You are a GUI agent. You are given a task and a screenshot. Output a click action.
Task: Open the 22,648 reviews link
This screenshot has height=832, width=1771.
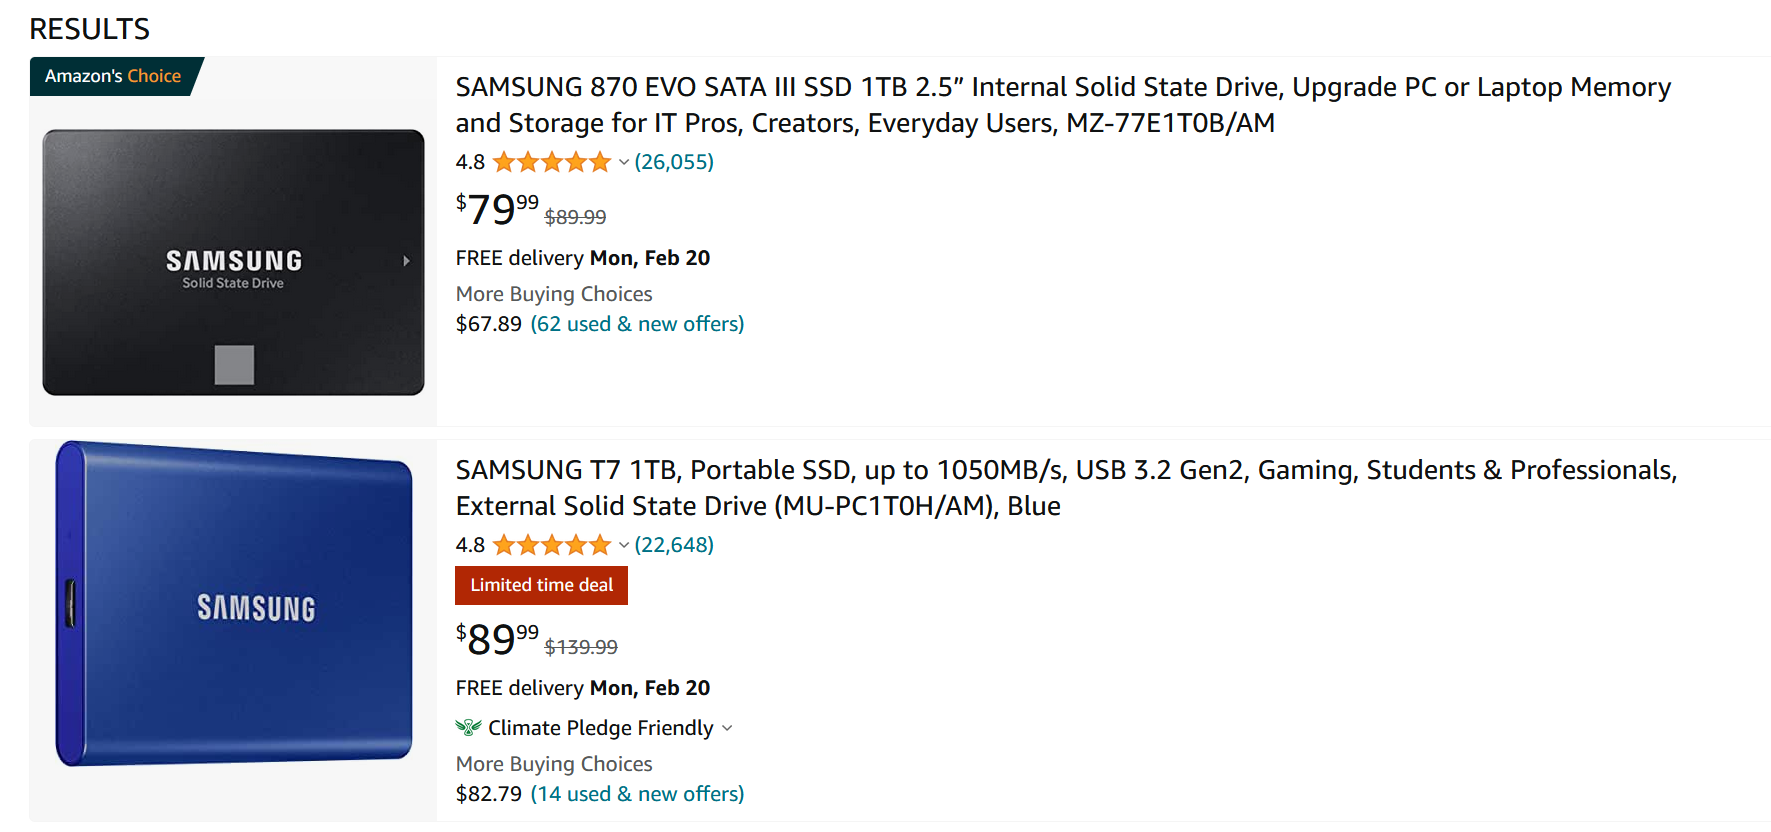(x=674, y=545)
